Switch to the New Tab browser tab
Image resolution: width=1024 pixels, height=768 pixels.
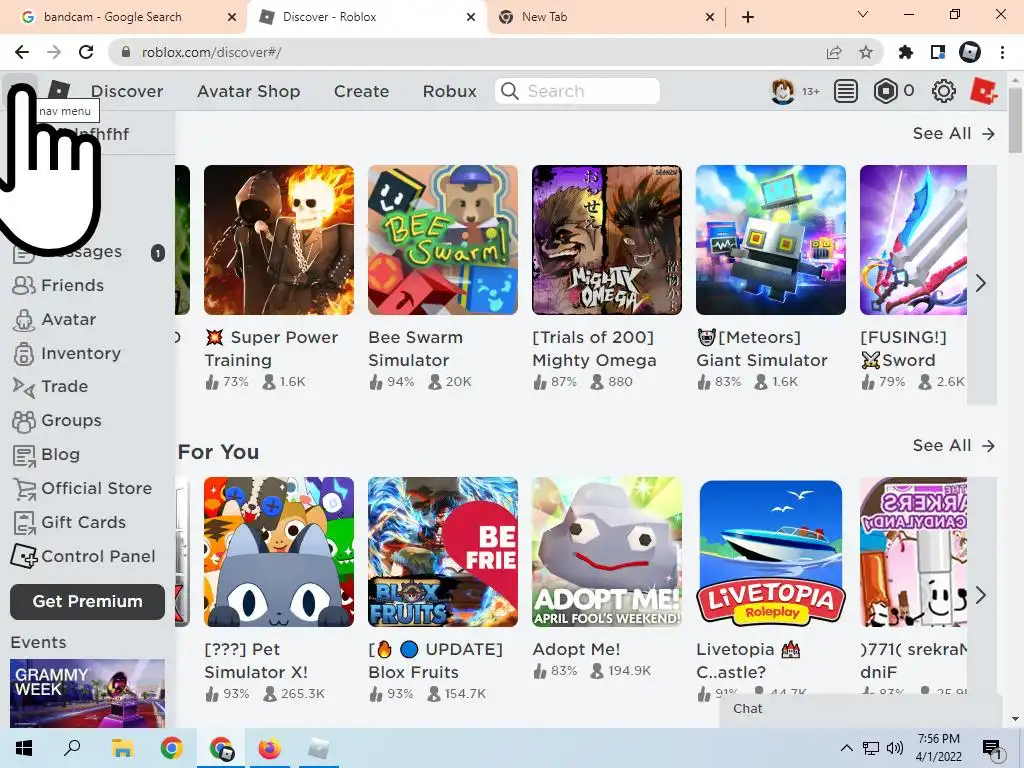544,17
